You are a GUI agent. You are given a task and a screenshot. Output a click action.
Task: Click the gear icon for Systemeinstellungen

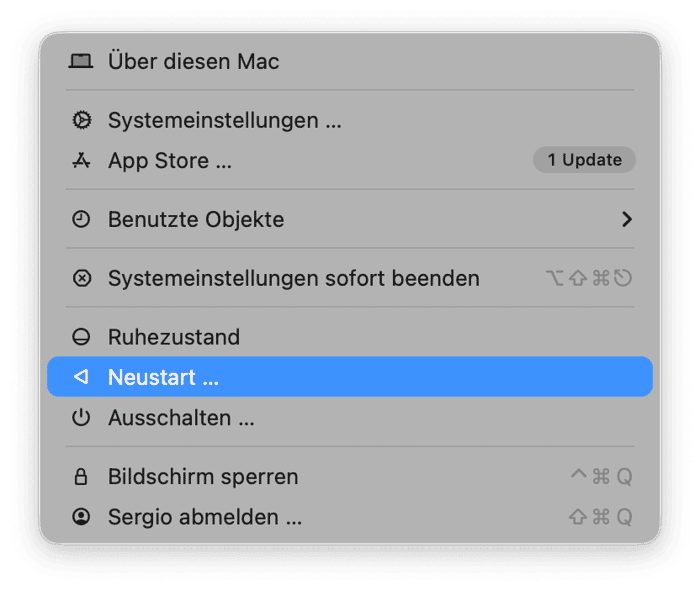pyautogui.click(x=81, y=121)
